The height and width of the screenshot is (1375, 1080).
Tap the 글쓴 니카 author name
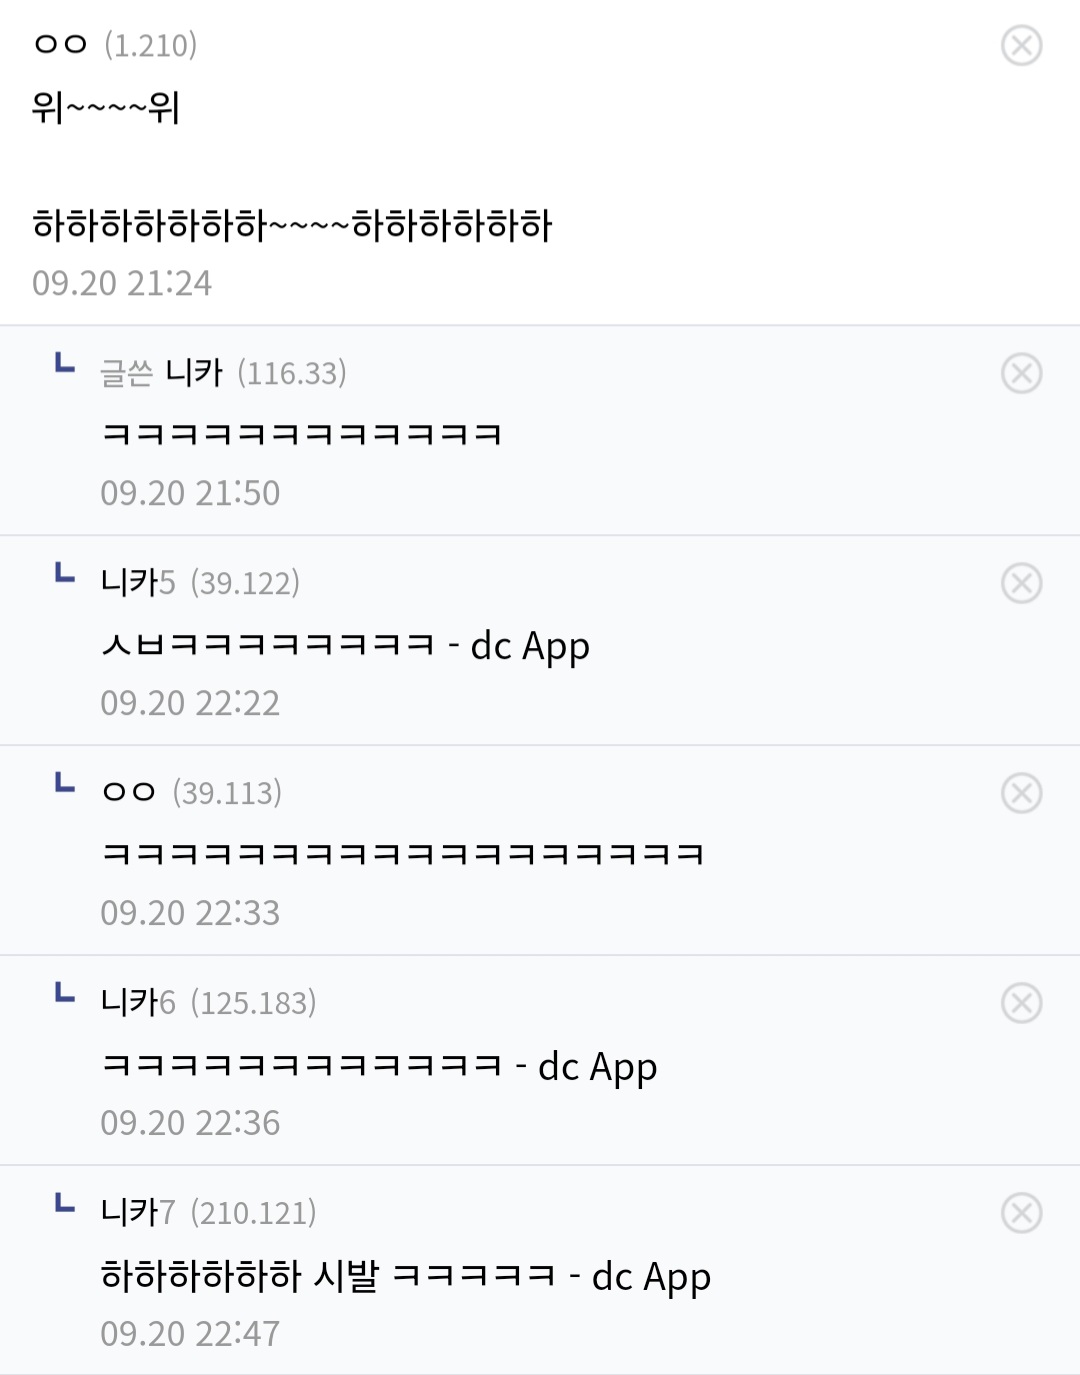(161, 372)
